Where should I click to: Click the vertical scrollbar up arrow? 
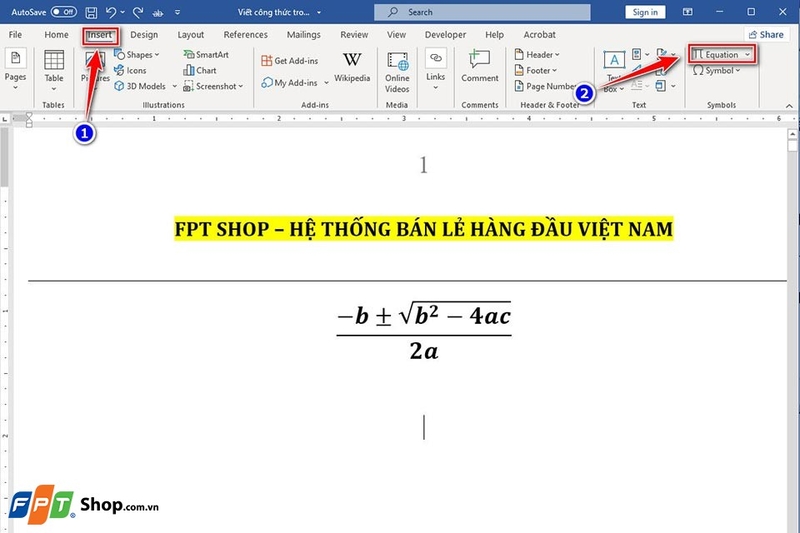[792, 134]
